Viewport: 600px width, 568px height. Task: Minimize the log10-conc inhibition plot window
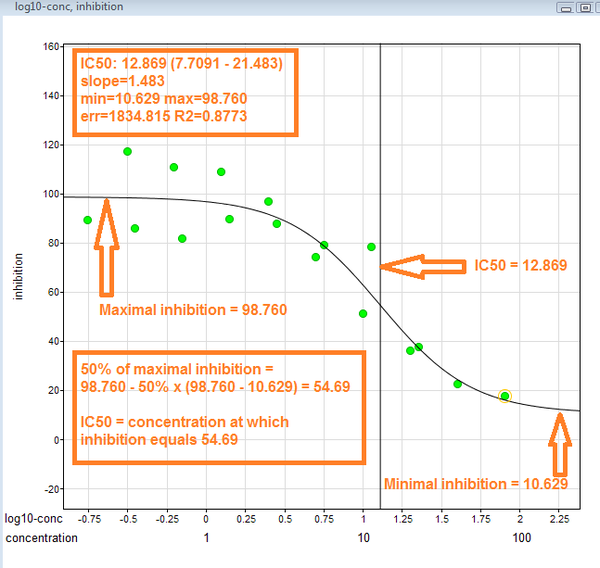click(x=566, y=8)
